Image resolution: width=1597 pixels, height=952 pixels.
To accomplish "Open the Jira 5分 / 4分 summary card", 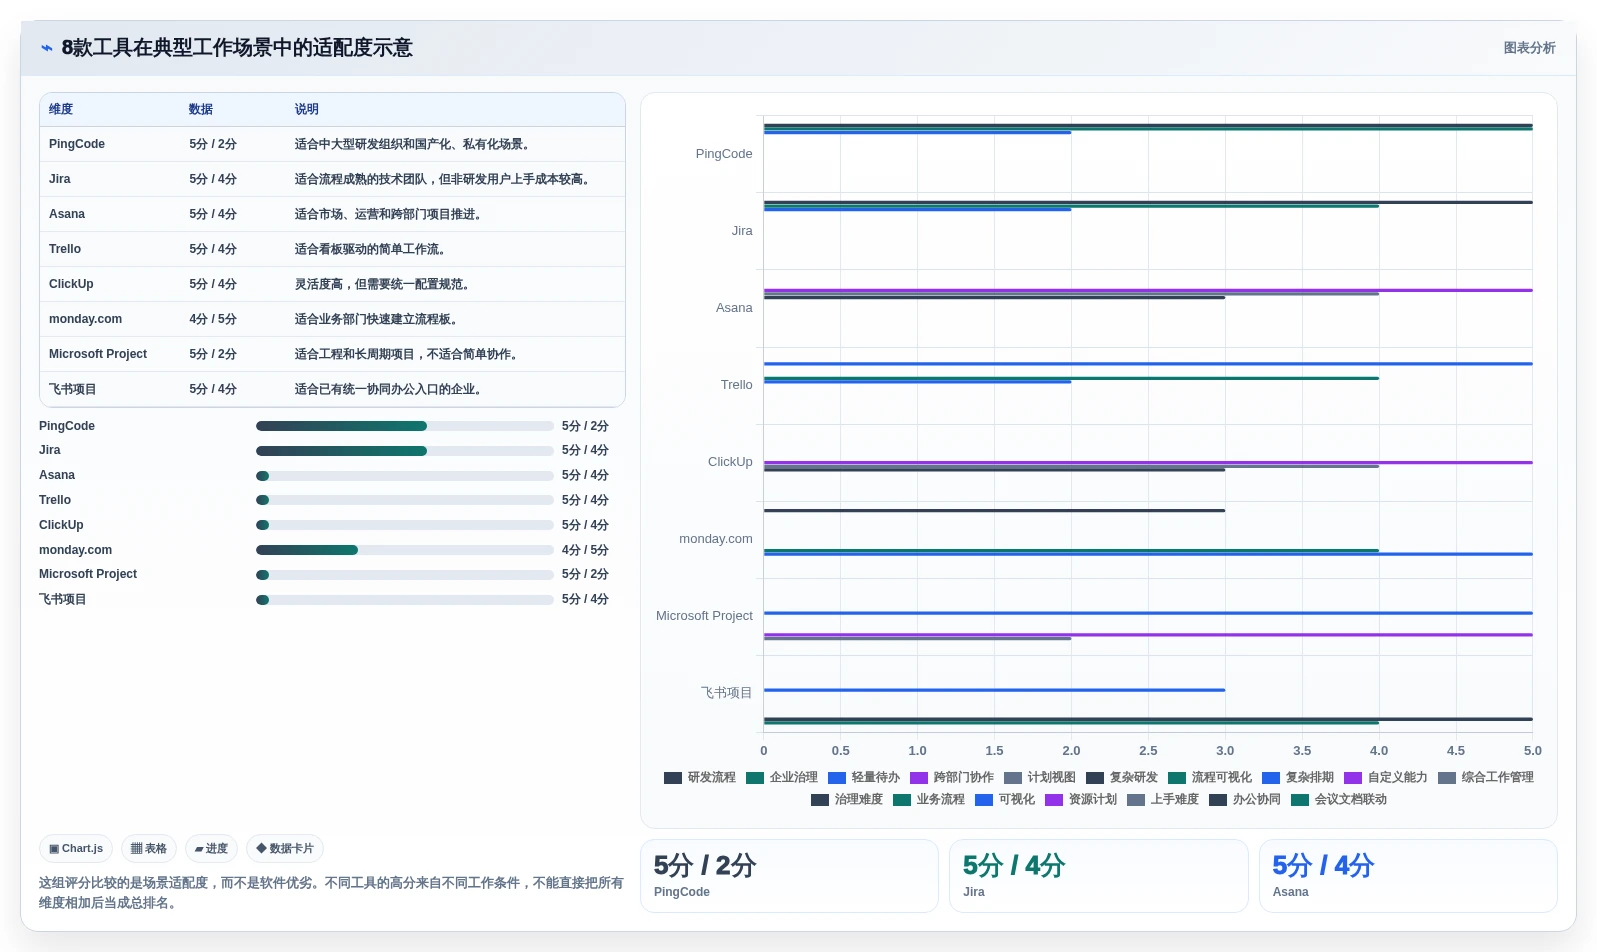I will point(1099,876).
